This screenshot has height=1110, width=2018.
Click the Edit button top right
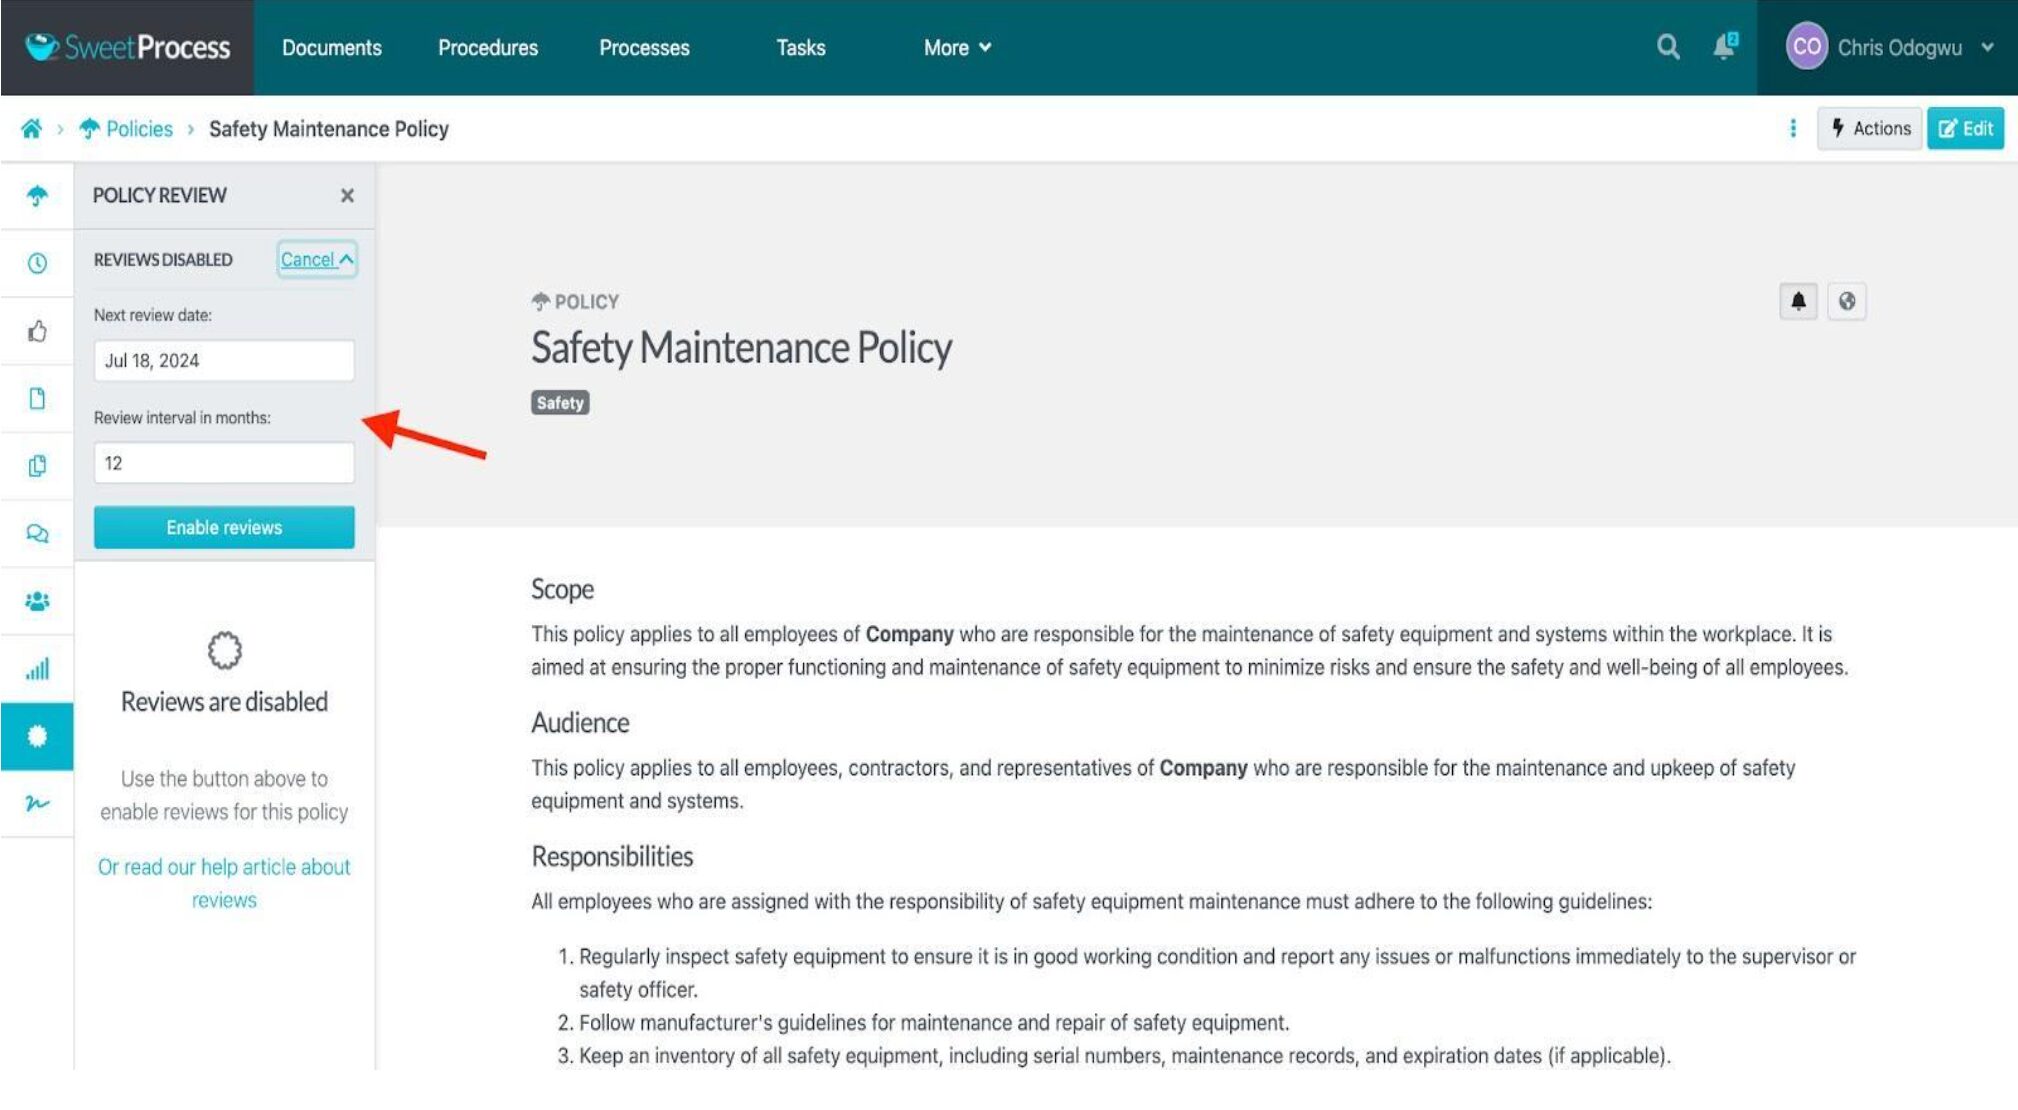coord(1965,126)
